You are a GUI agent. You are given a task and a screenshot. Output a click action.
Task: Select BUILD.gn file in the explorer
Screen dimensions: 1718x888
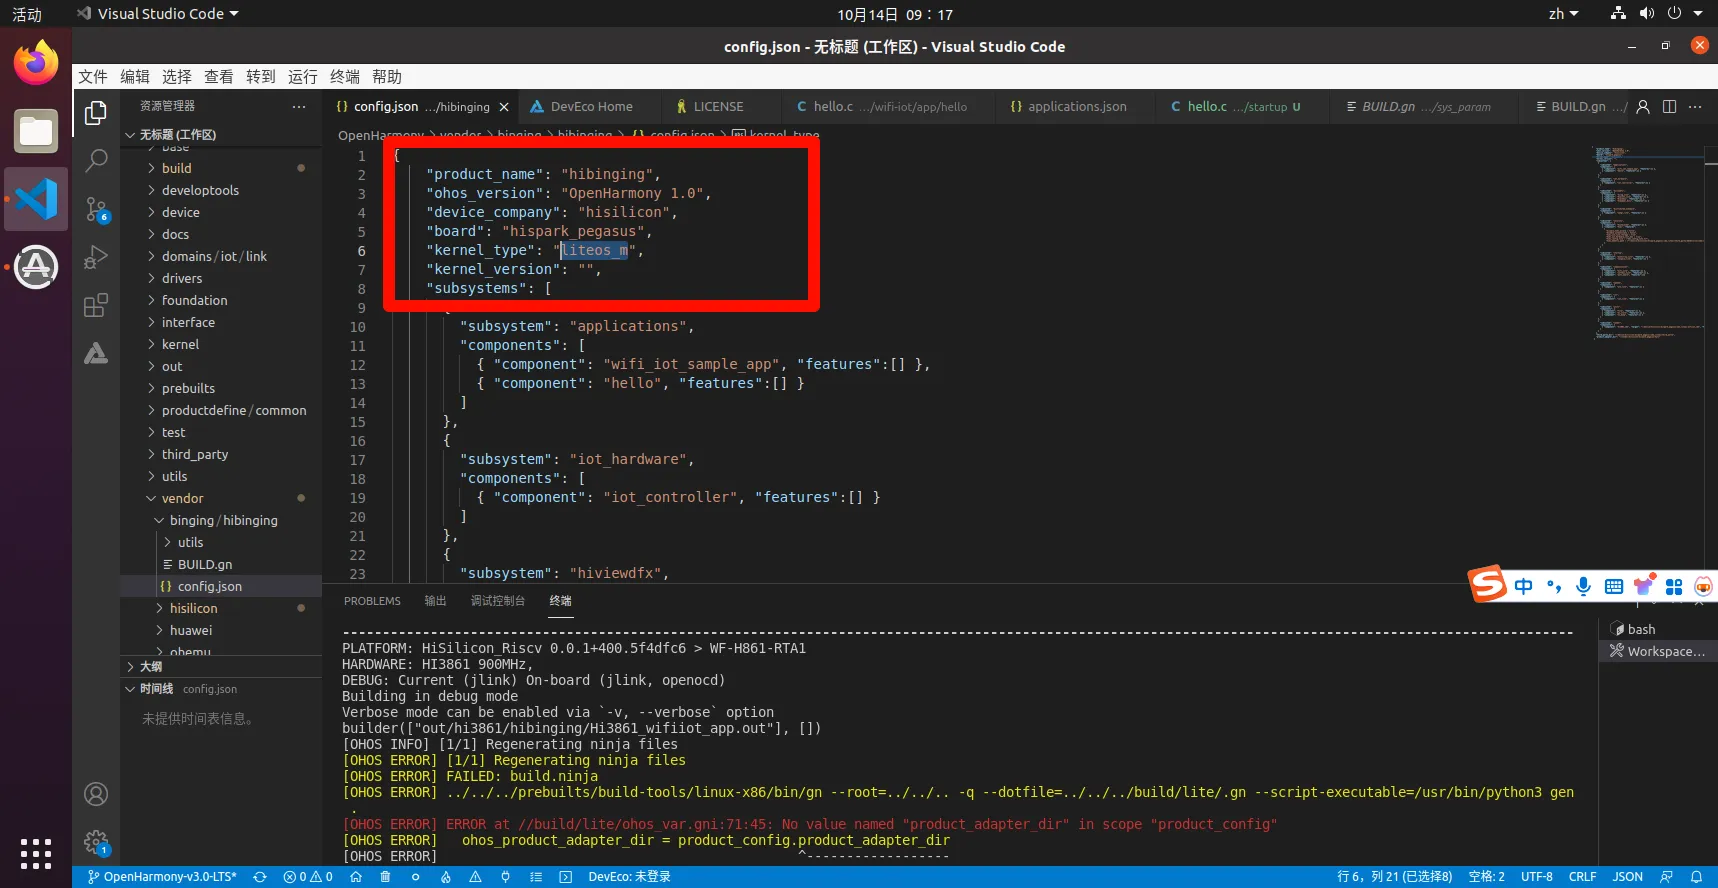tap(205, 564)
